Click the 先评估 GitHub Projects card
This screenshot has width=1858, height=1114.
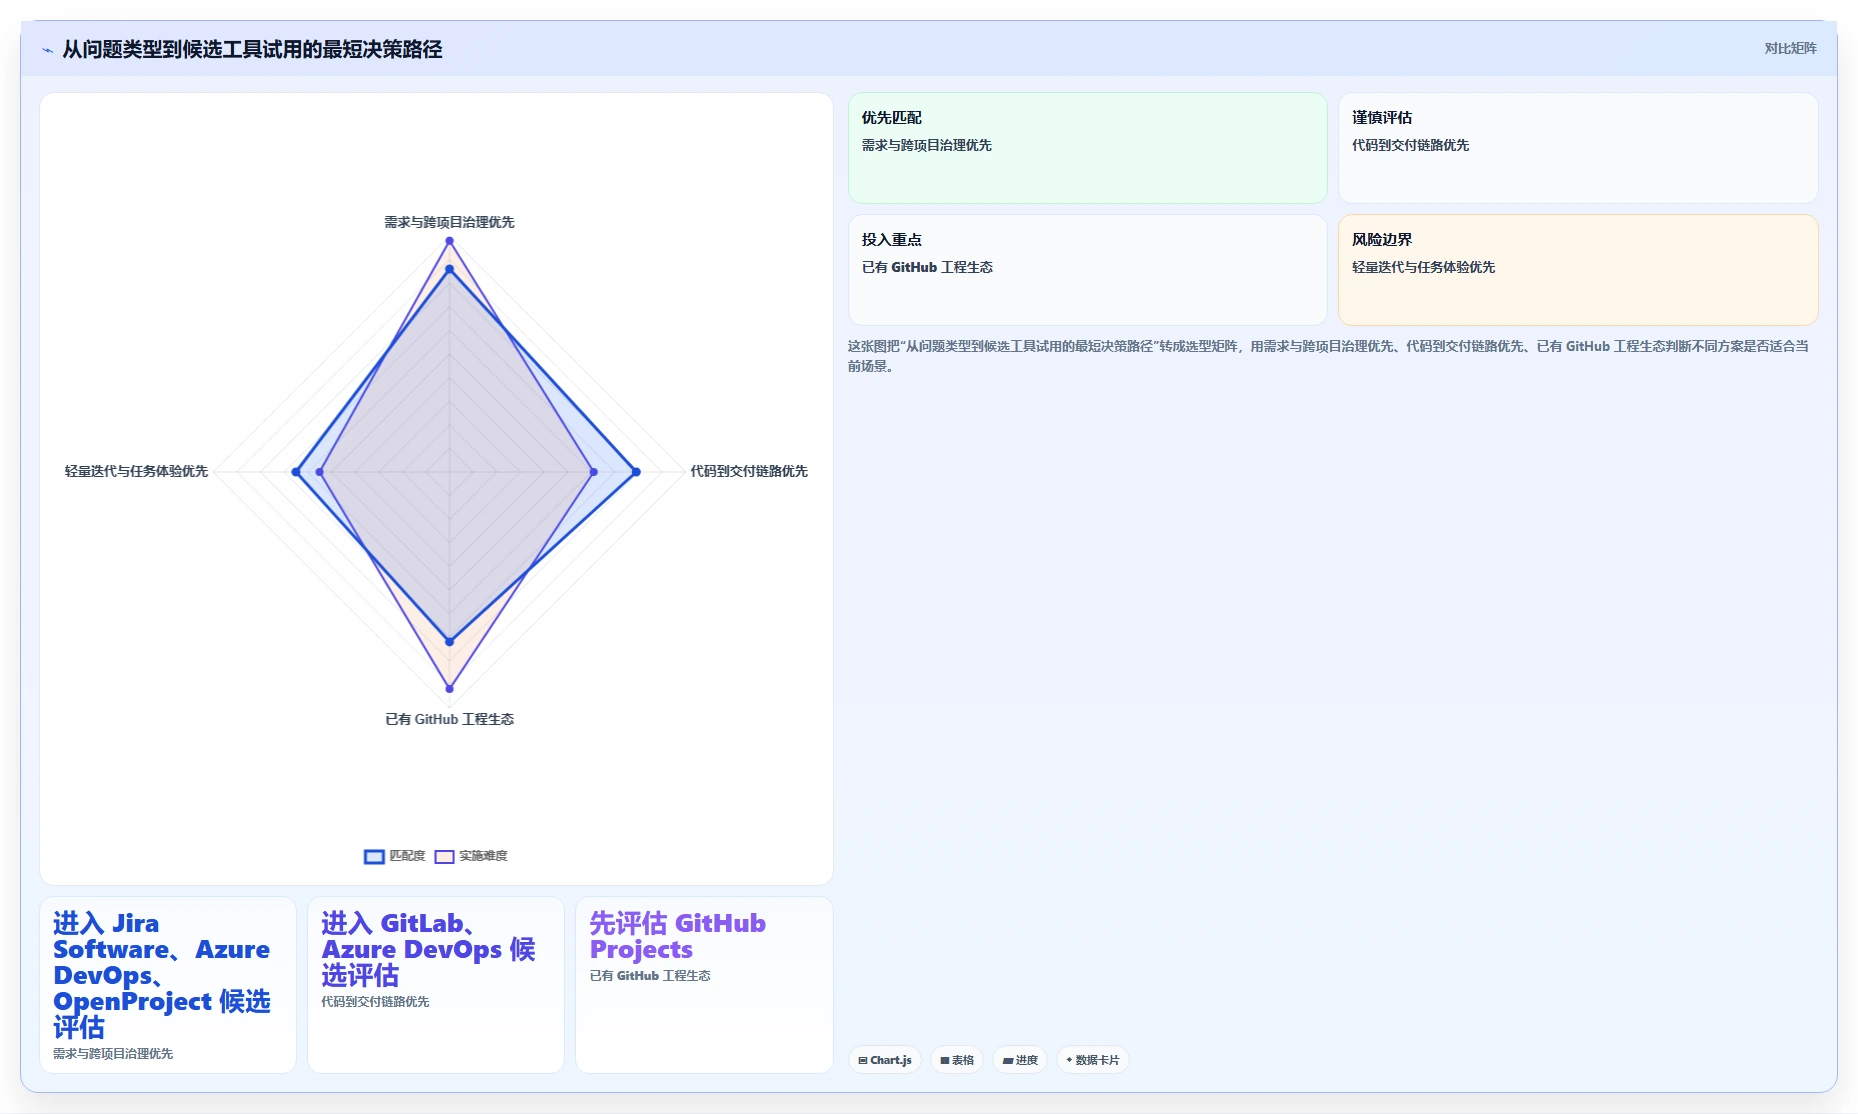[x=704, y=985]
